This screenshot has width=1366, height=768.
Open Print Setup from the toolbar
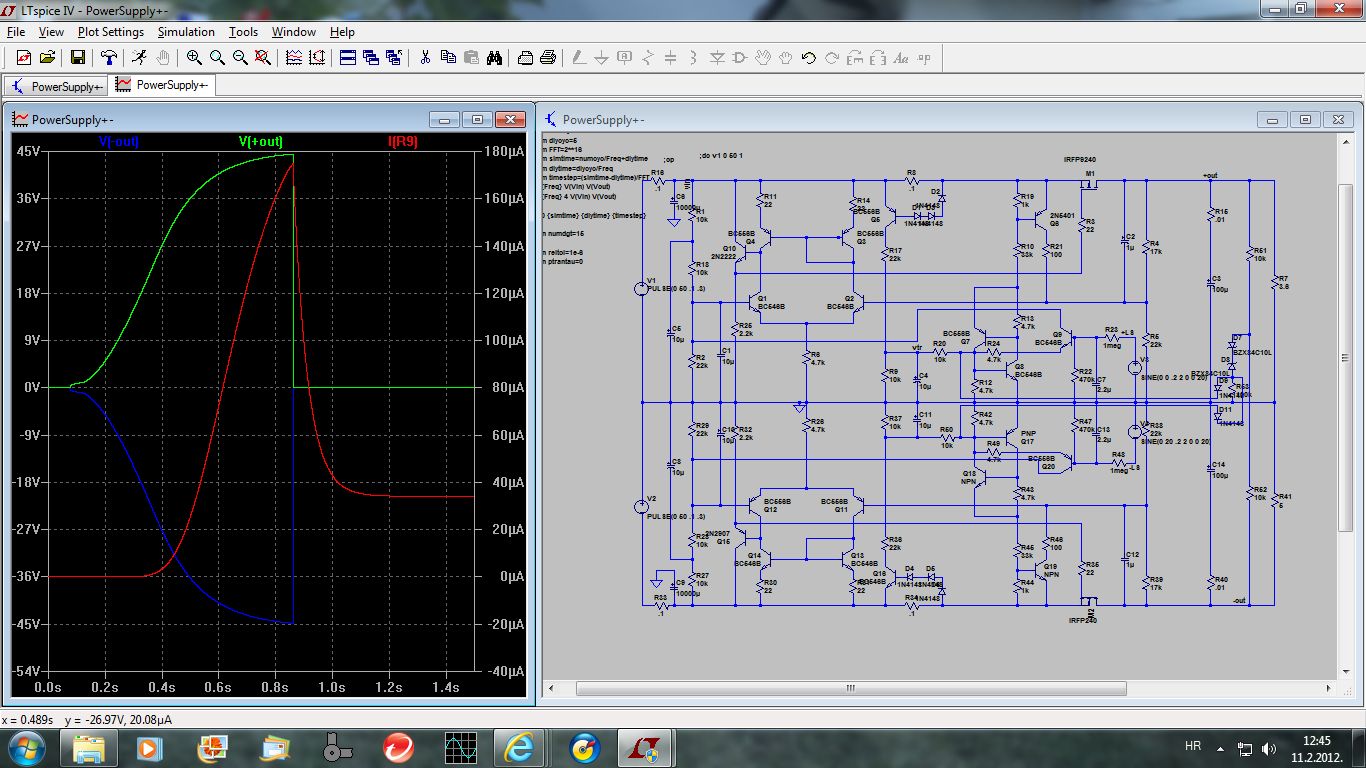click(x=525, y=58)
